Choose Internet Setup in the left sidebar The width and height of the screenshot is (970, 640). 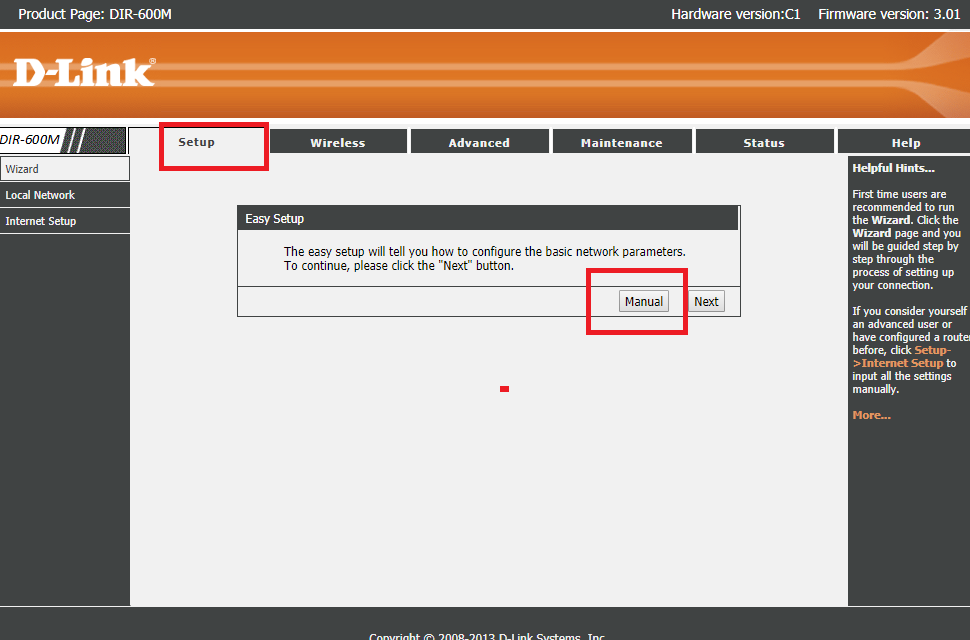point(64,221)
